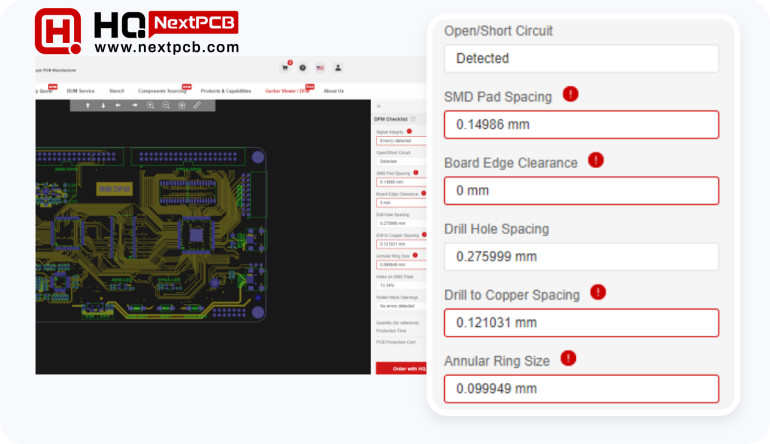Open the language flag selector
Viewport: 770px width, 444px height.
click(320, 68)
